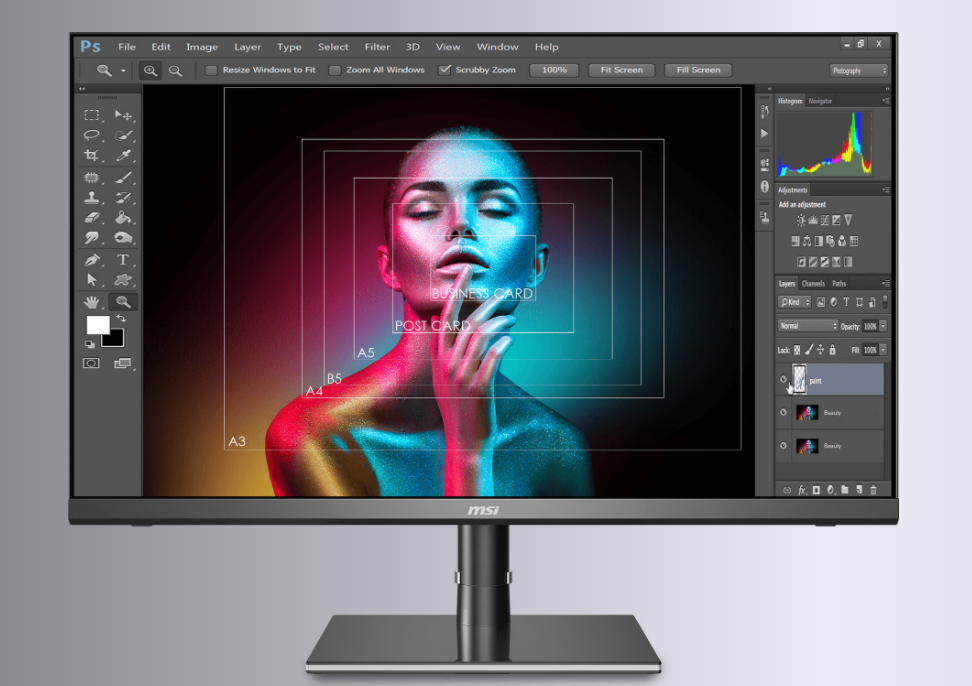The width and height of the screenshot is (972, 686).
Task: Open the Curves adjustment icon
Action: (x=824, y=220)
